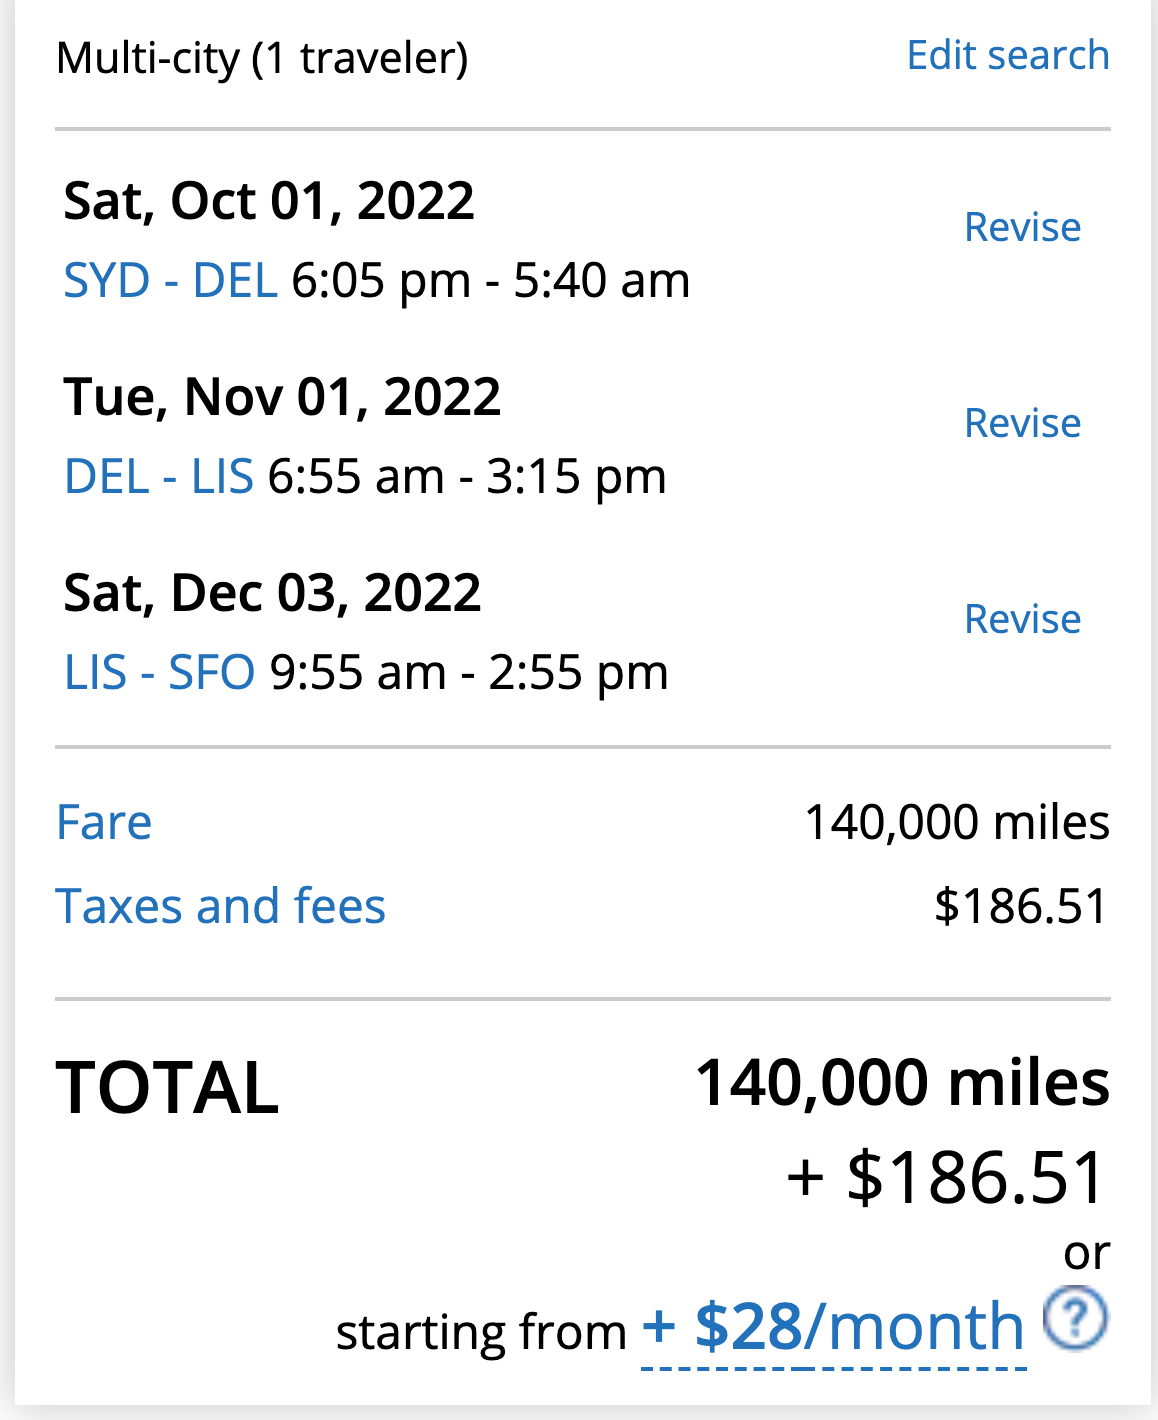Click the 6:05 pm - 5:40 am flight times
Screen dimensions: 1158x1420
tap(490, 281)
